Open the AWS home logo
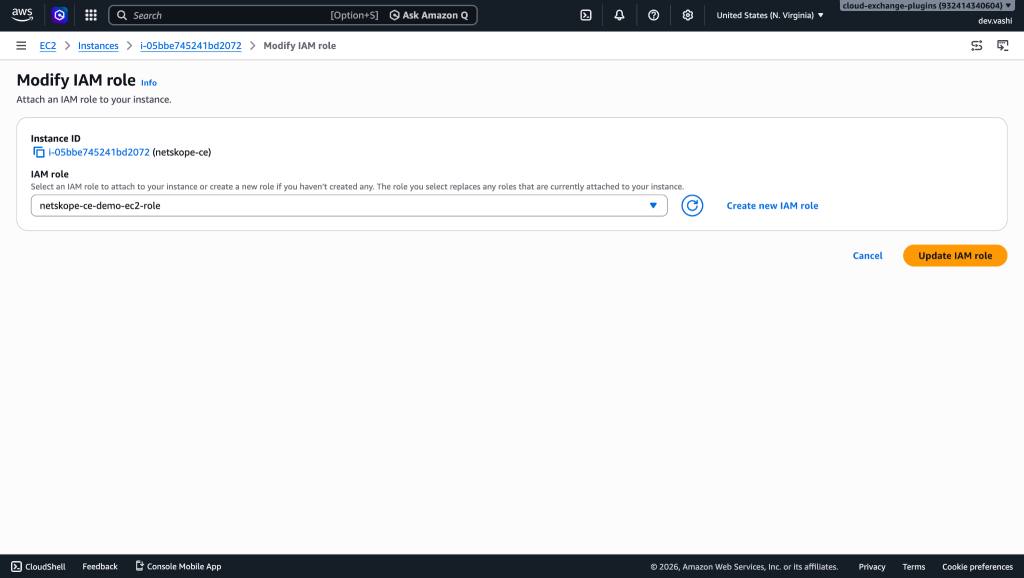This screenshot has width=1024, height=578. point(22,15)
